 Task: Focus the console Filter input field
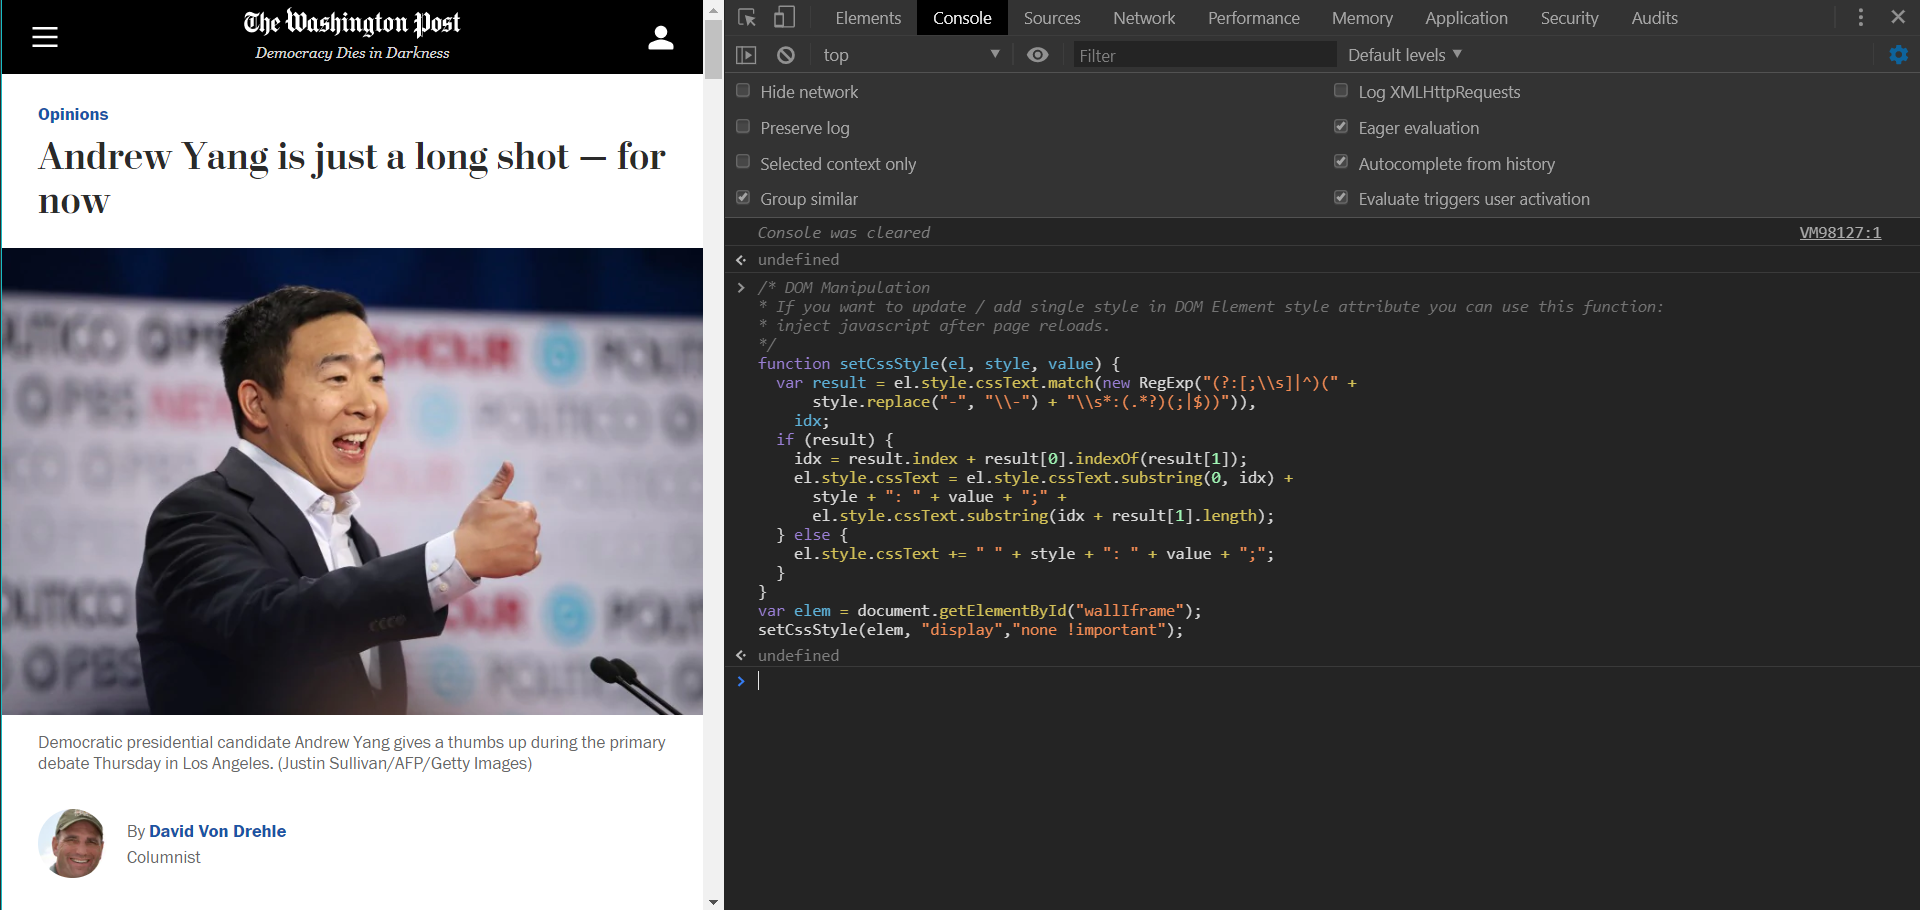[1204, 55]
